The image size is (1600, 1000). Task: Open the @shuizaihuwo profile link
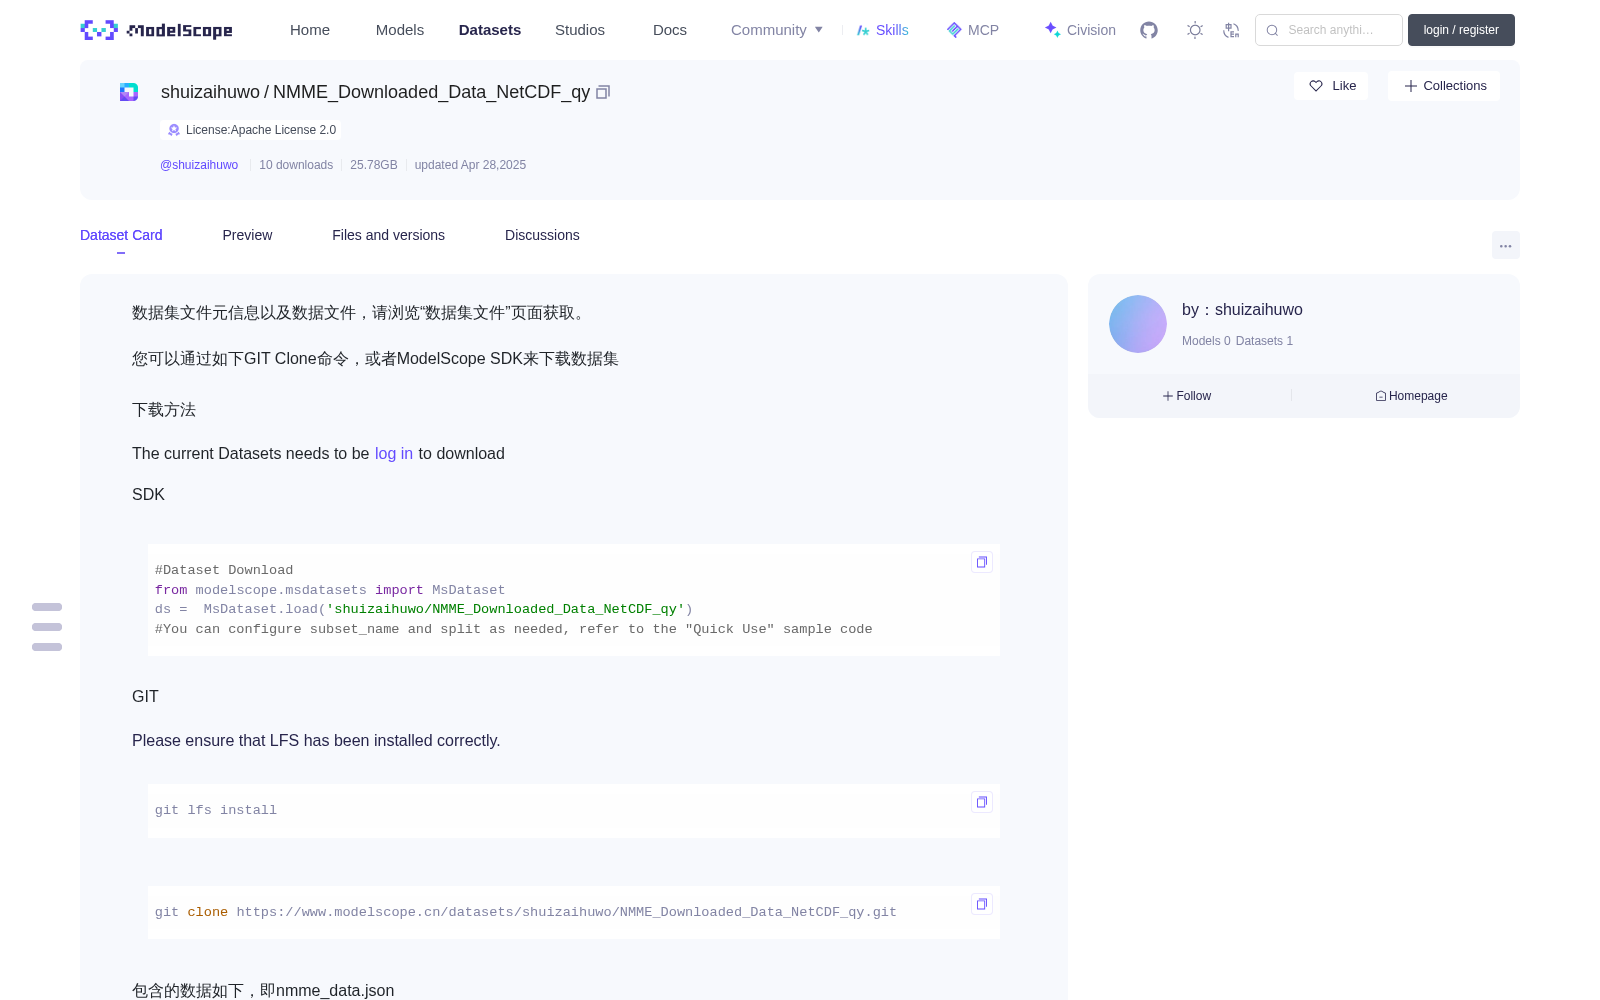[199, 165]
